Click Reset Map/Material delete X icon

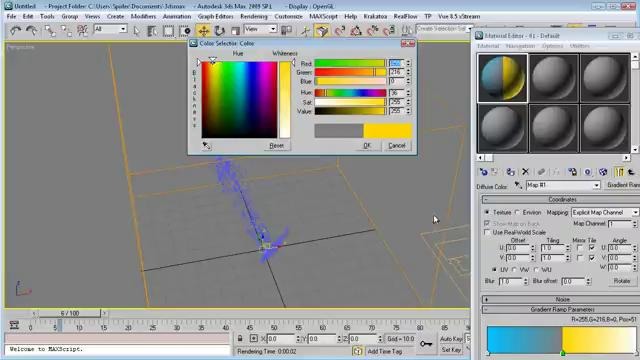526,172
